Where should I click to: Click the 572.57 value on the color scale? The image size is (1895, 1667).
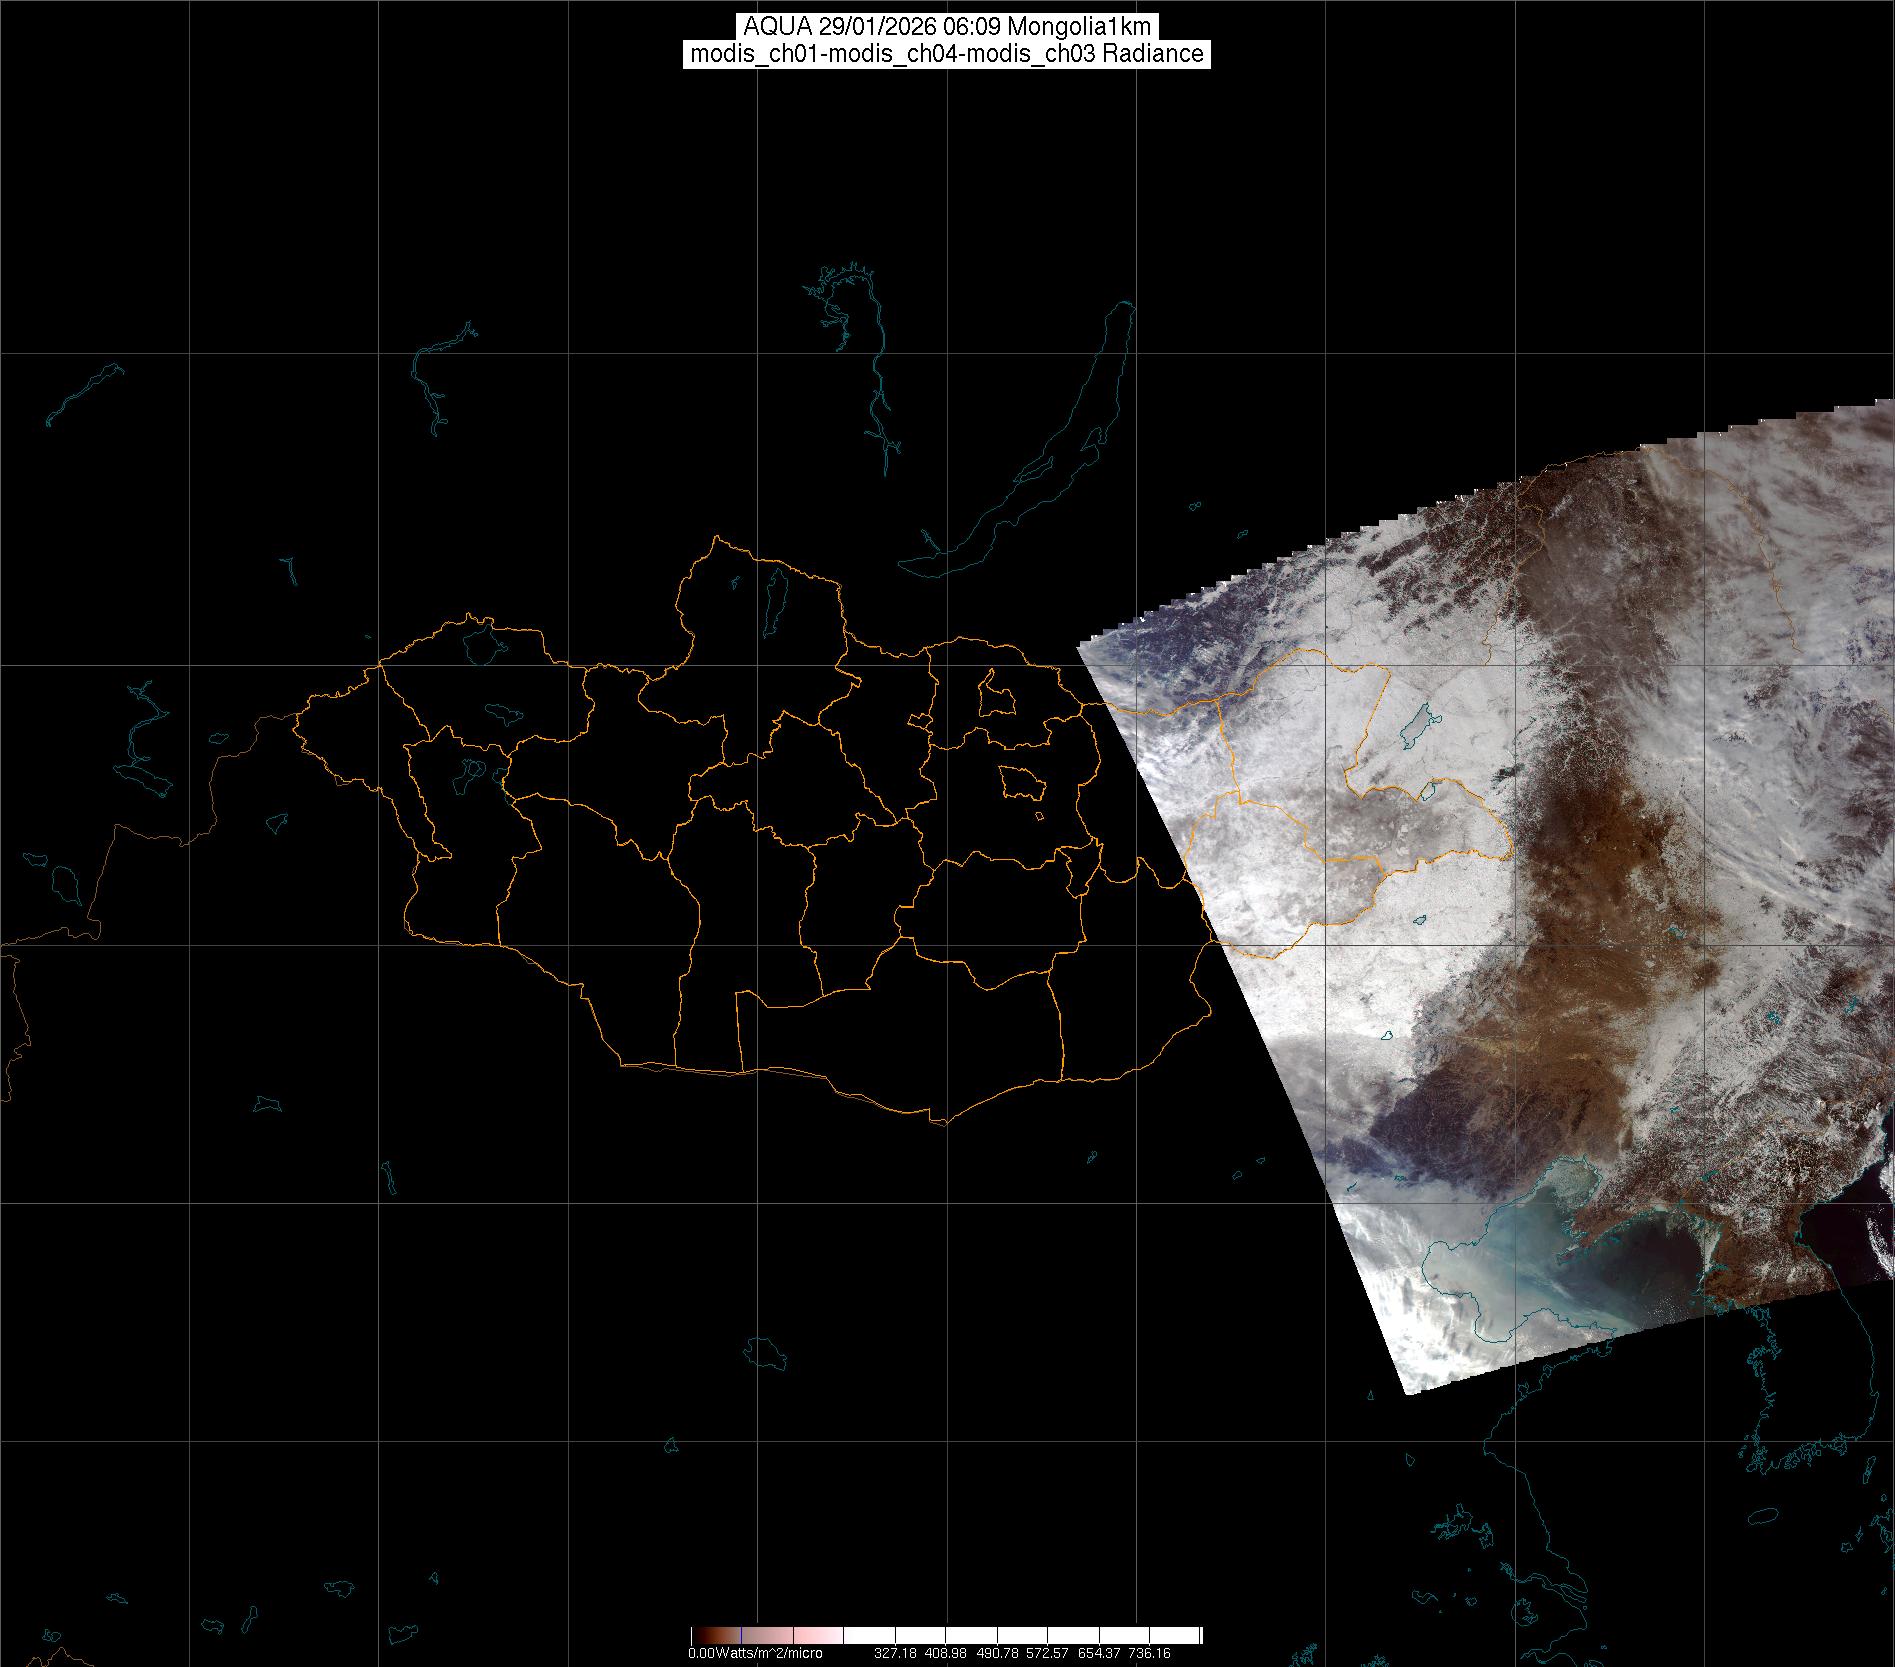pos(1048,1653)
